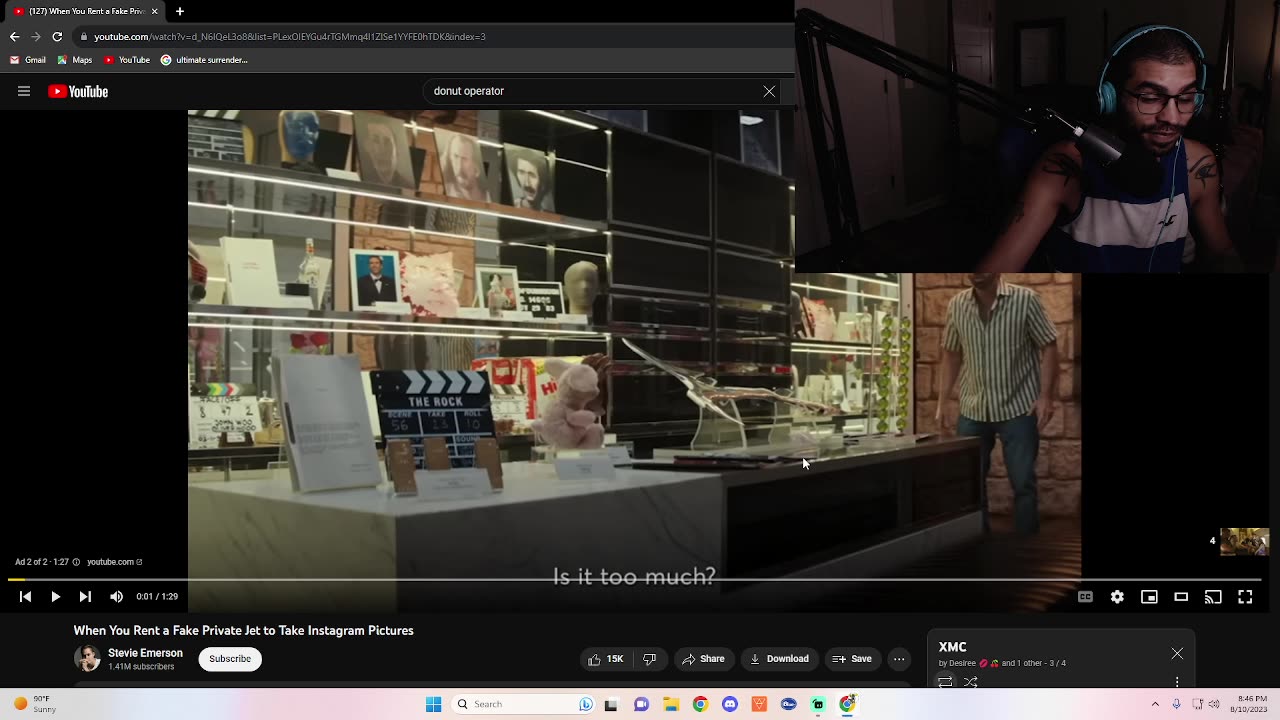Open the Gmail bookmark
This screenshot has height=720, width=1280.
point(28,60)
